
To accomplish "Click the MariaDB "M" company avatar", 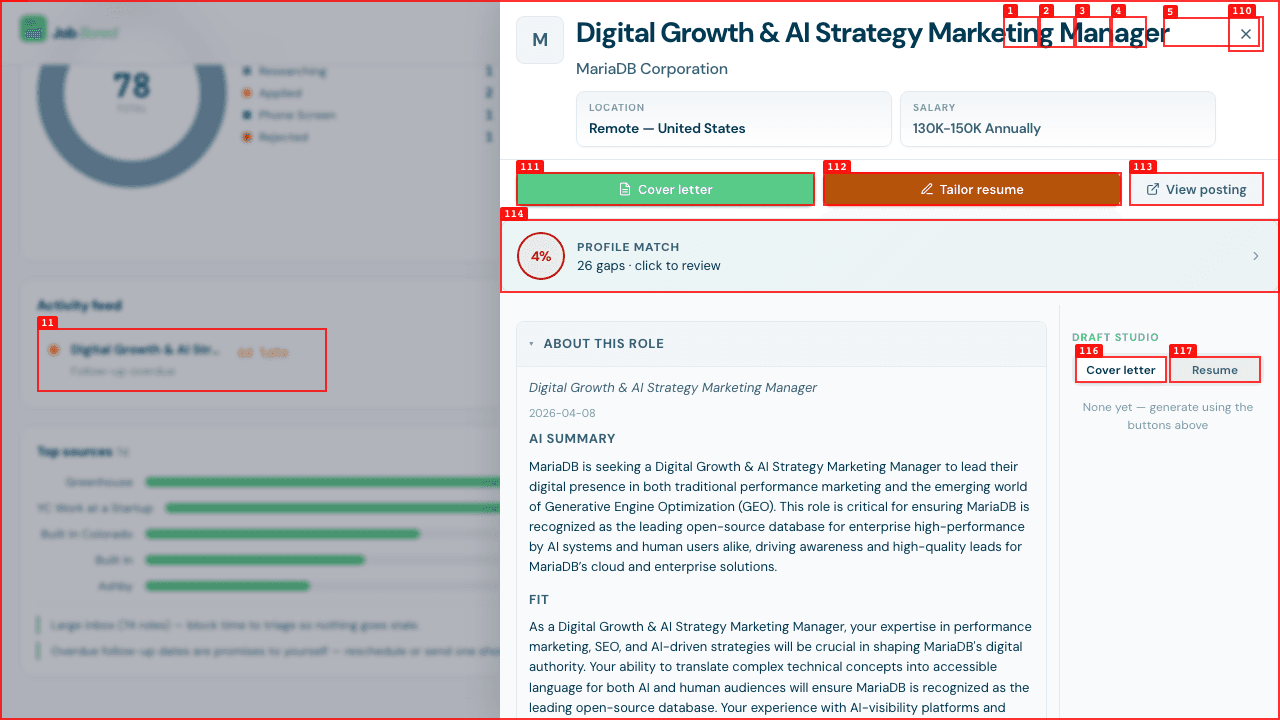I will coord(540,40).
